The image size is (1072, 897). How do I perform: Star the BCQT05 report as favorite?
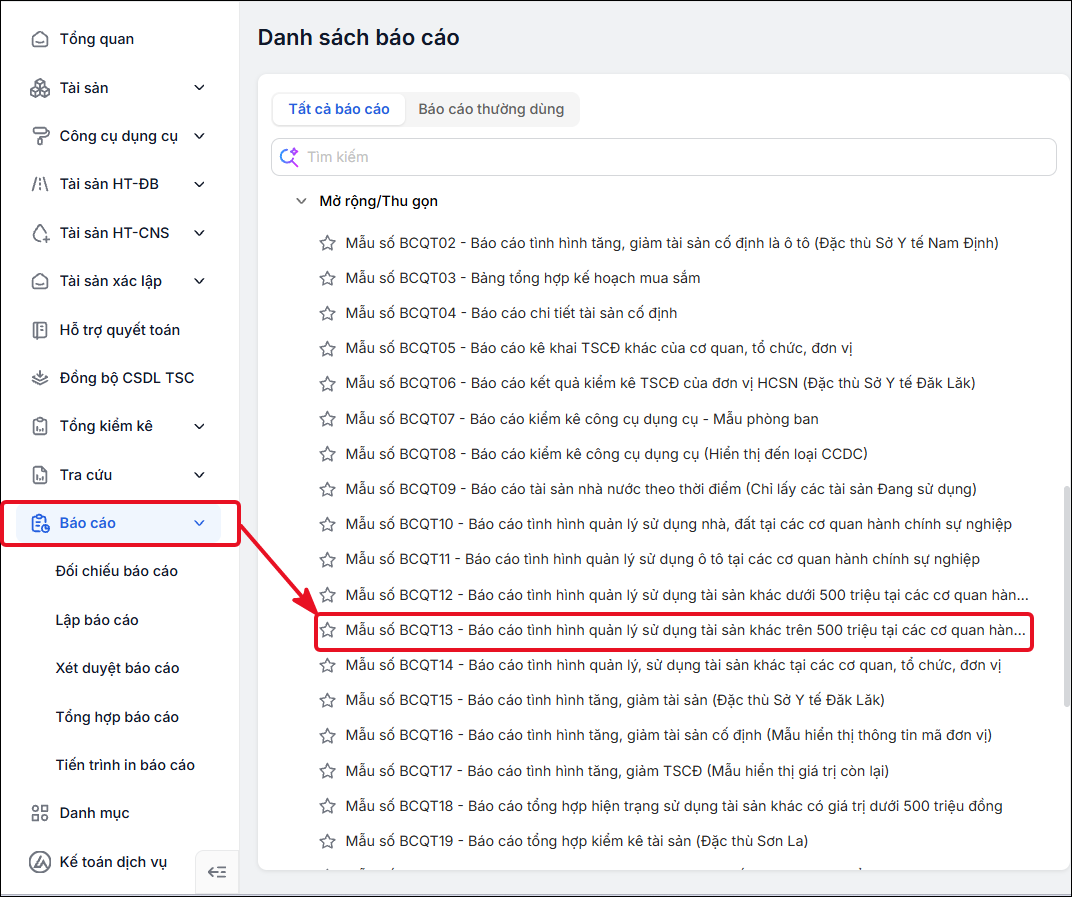[327, 349]
